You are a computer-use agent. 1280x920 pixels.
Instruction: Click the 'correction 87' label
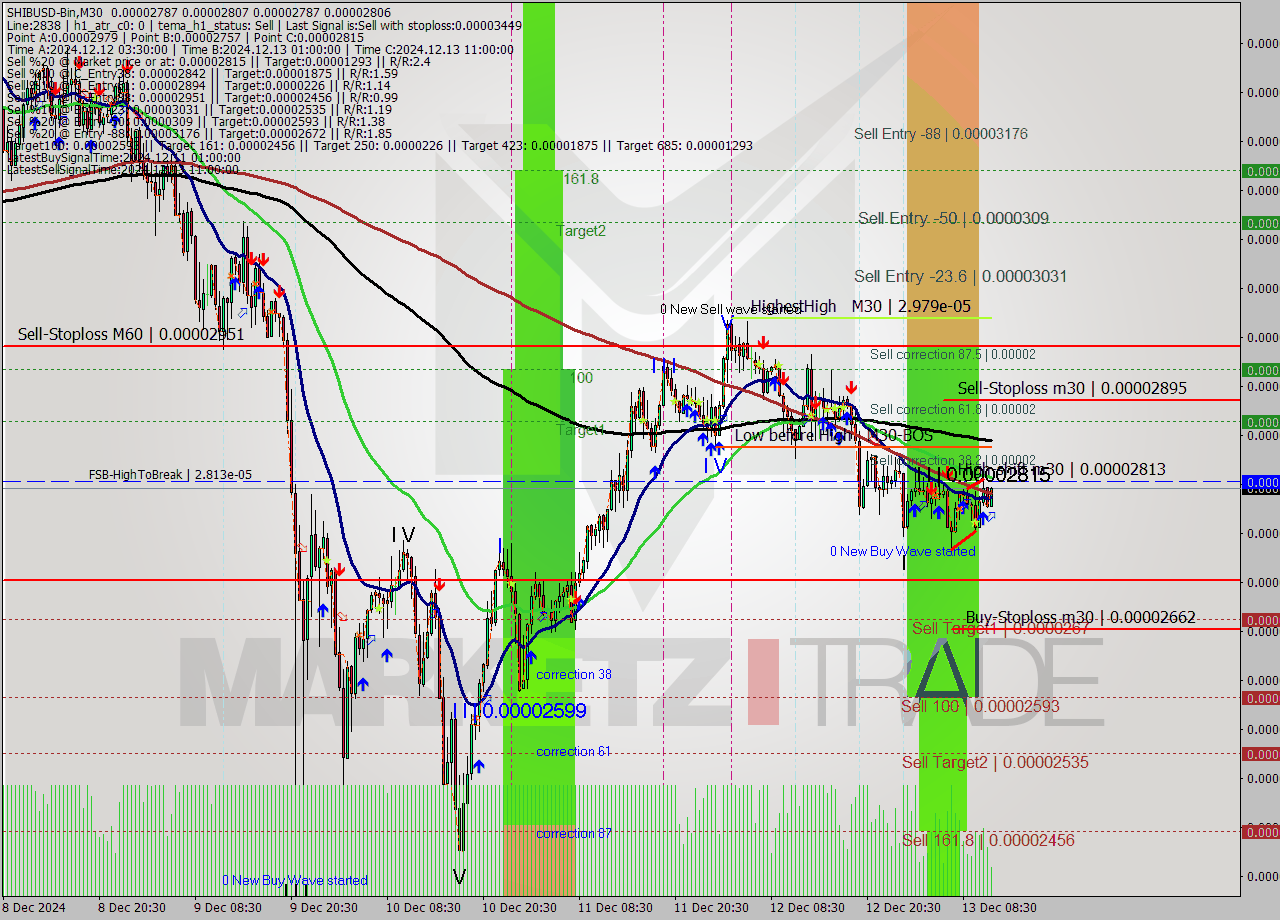[574, 834]
